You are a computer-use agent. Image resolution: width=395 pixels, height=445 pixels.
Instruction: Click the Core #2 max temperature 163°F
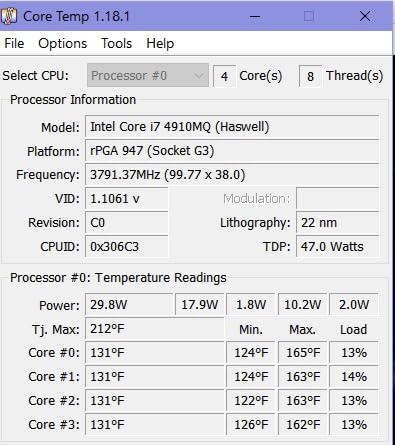click(302, 401)
